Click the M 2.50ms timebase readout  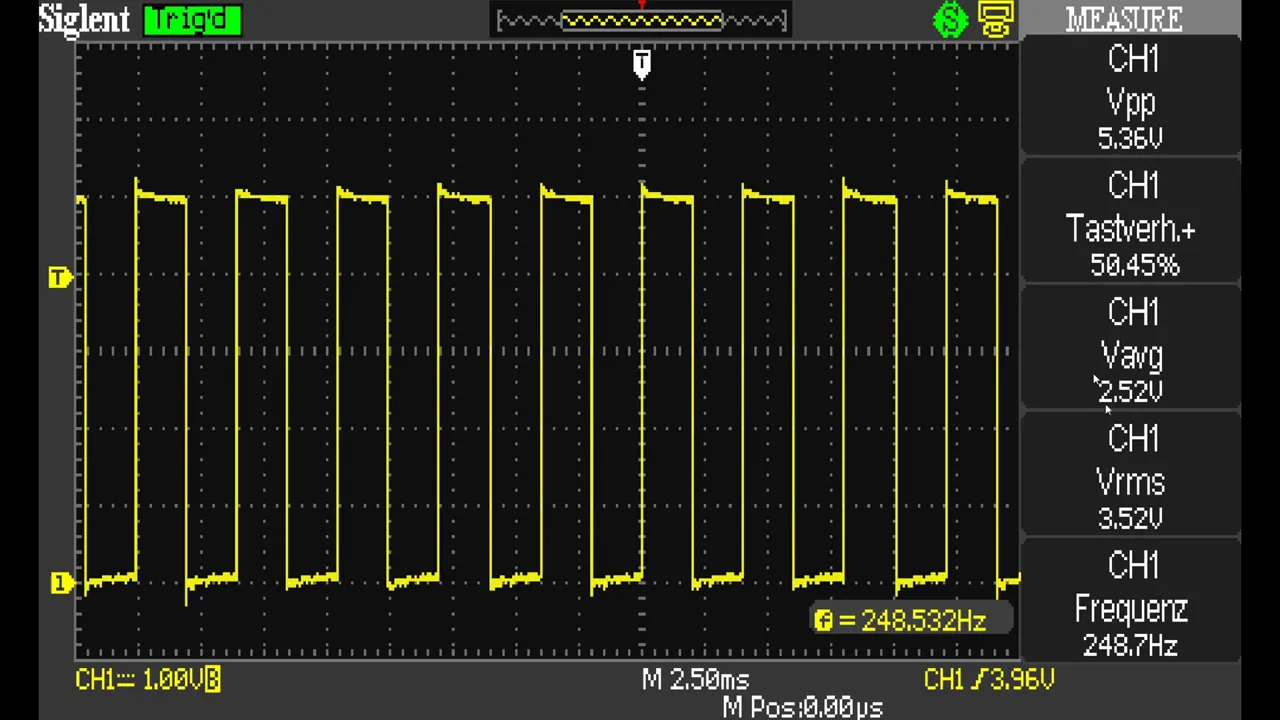point(695,680)
